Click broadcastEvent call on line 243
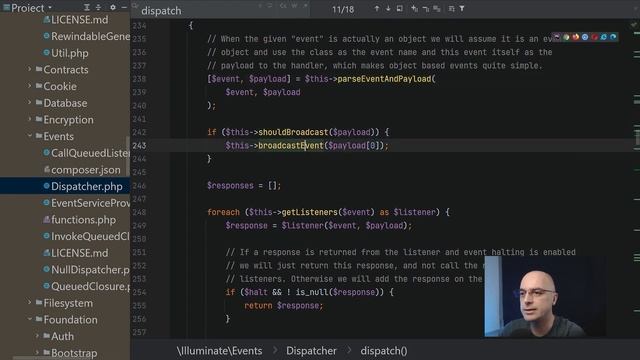The width and height of the screenshot is (640, 360). (x=291, y=145)
